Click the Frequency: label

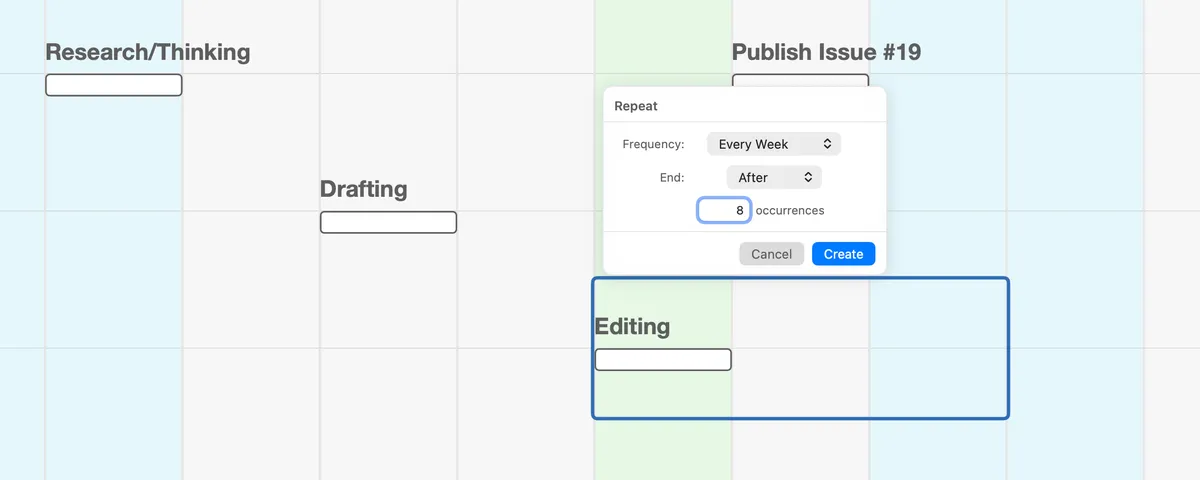pos(653,144)
